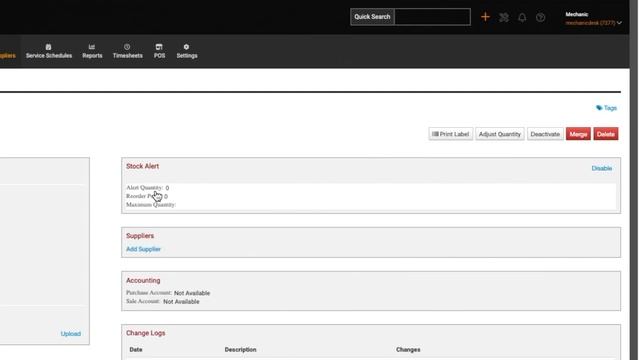
Task: Click the red Delete button
Action: (606, 134)
